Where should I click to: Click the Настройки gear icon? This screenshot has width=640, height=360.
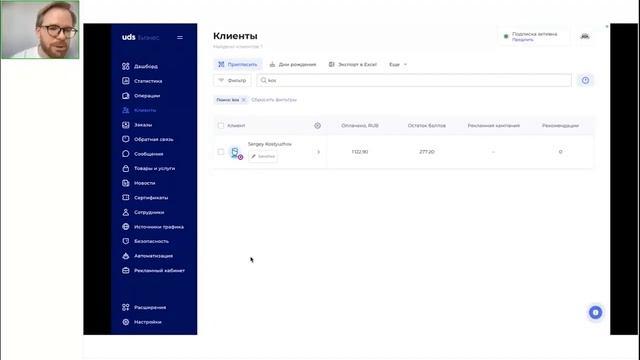tap(126, 322)
